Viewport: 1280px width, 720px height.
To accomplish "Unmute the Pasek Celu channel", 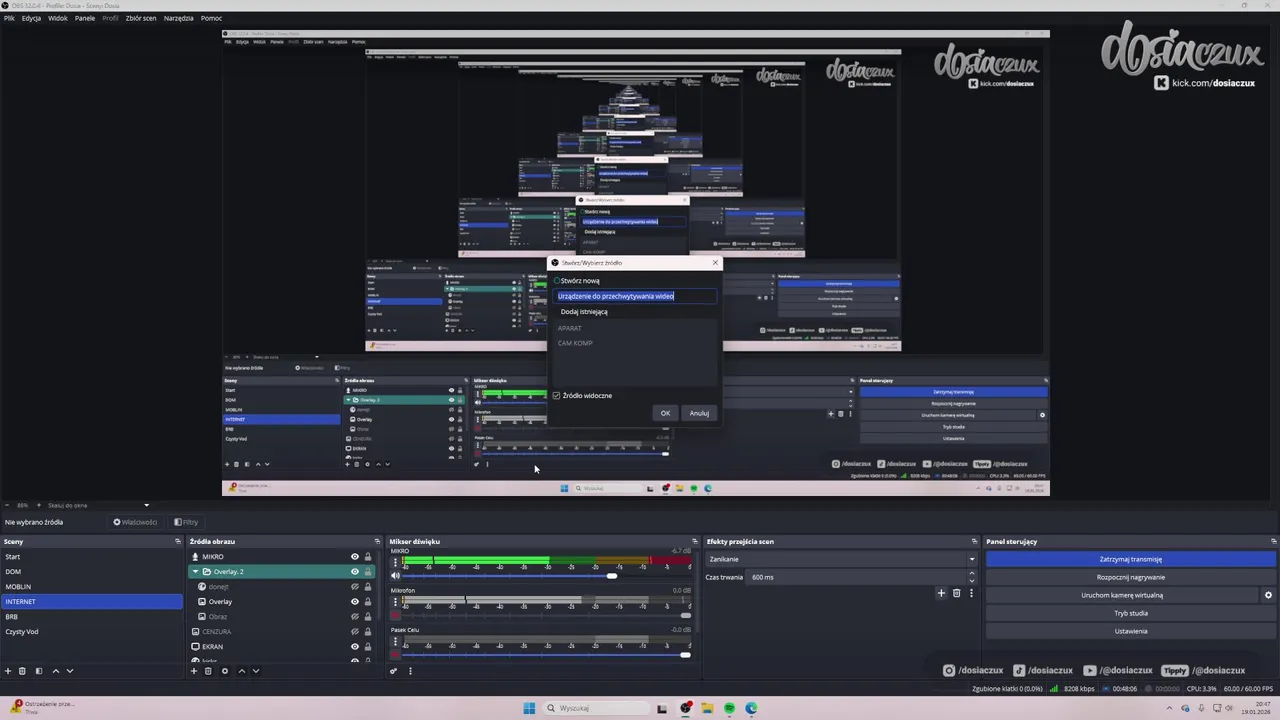I will [x=395, y=655].
